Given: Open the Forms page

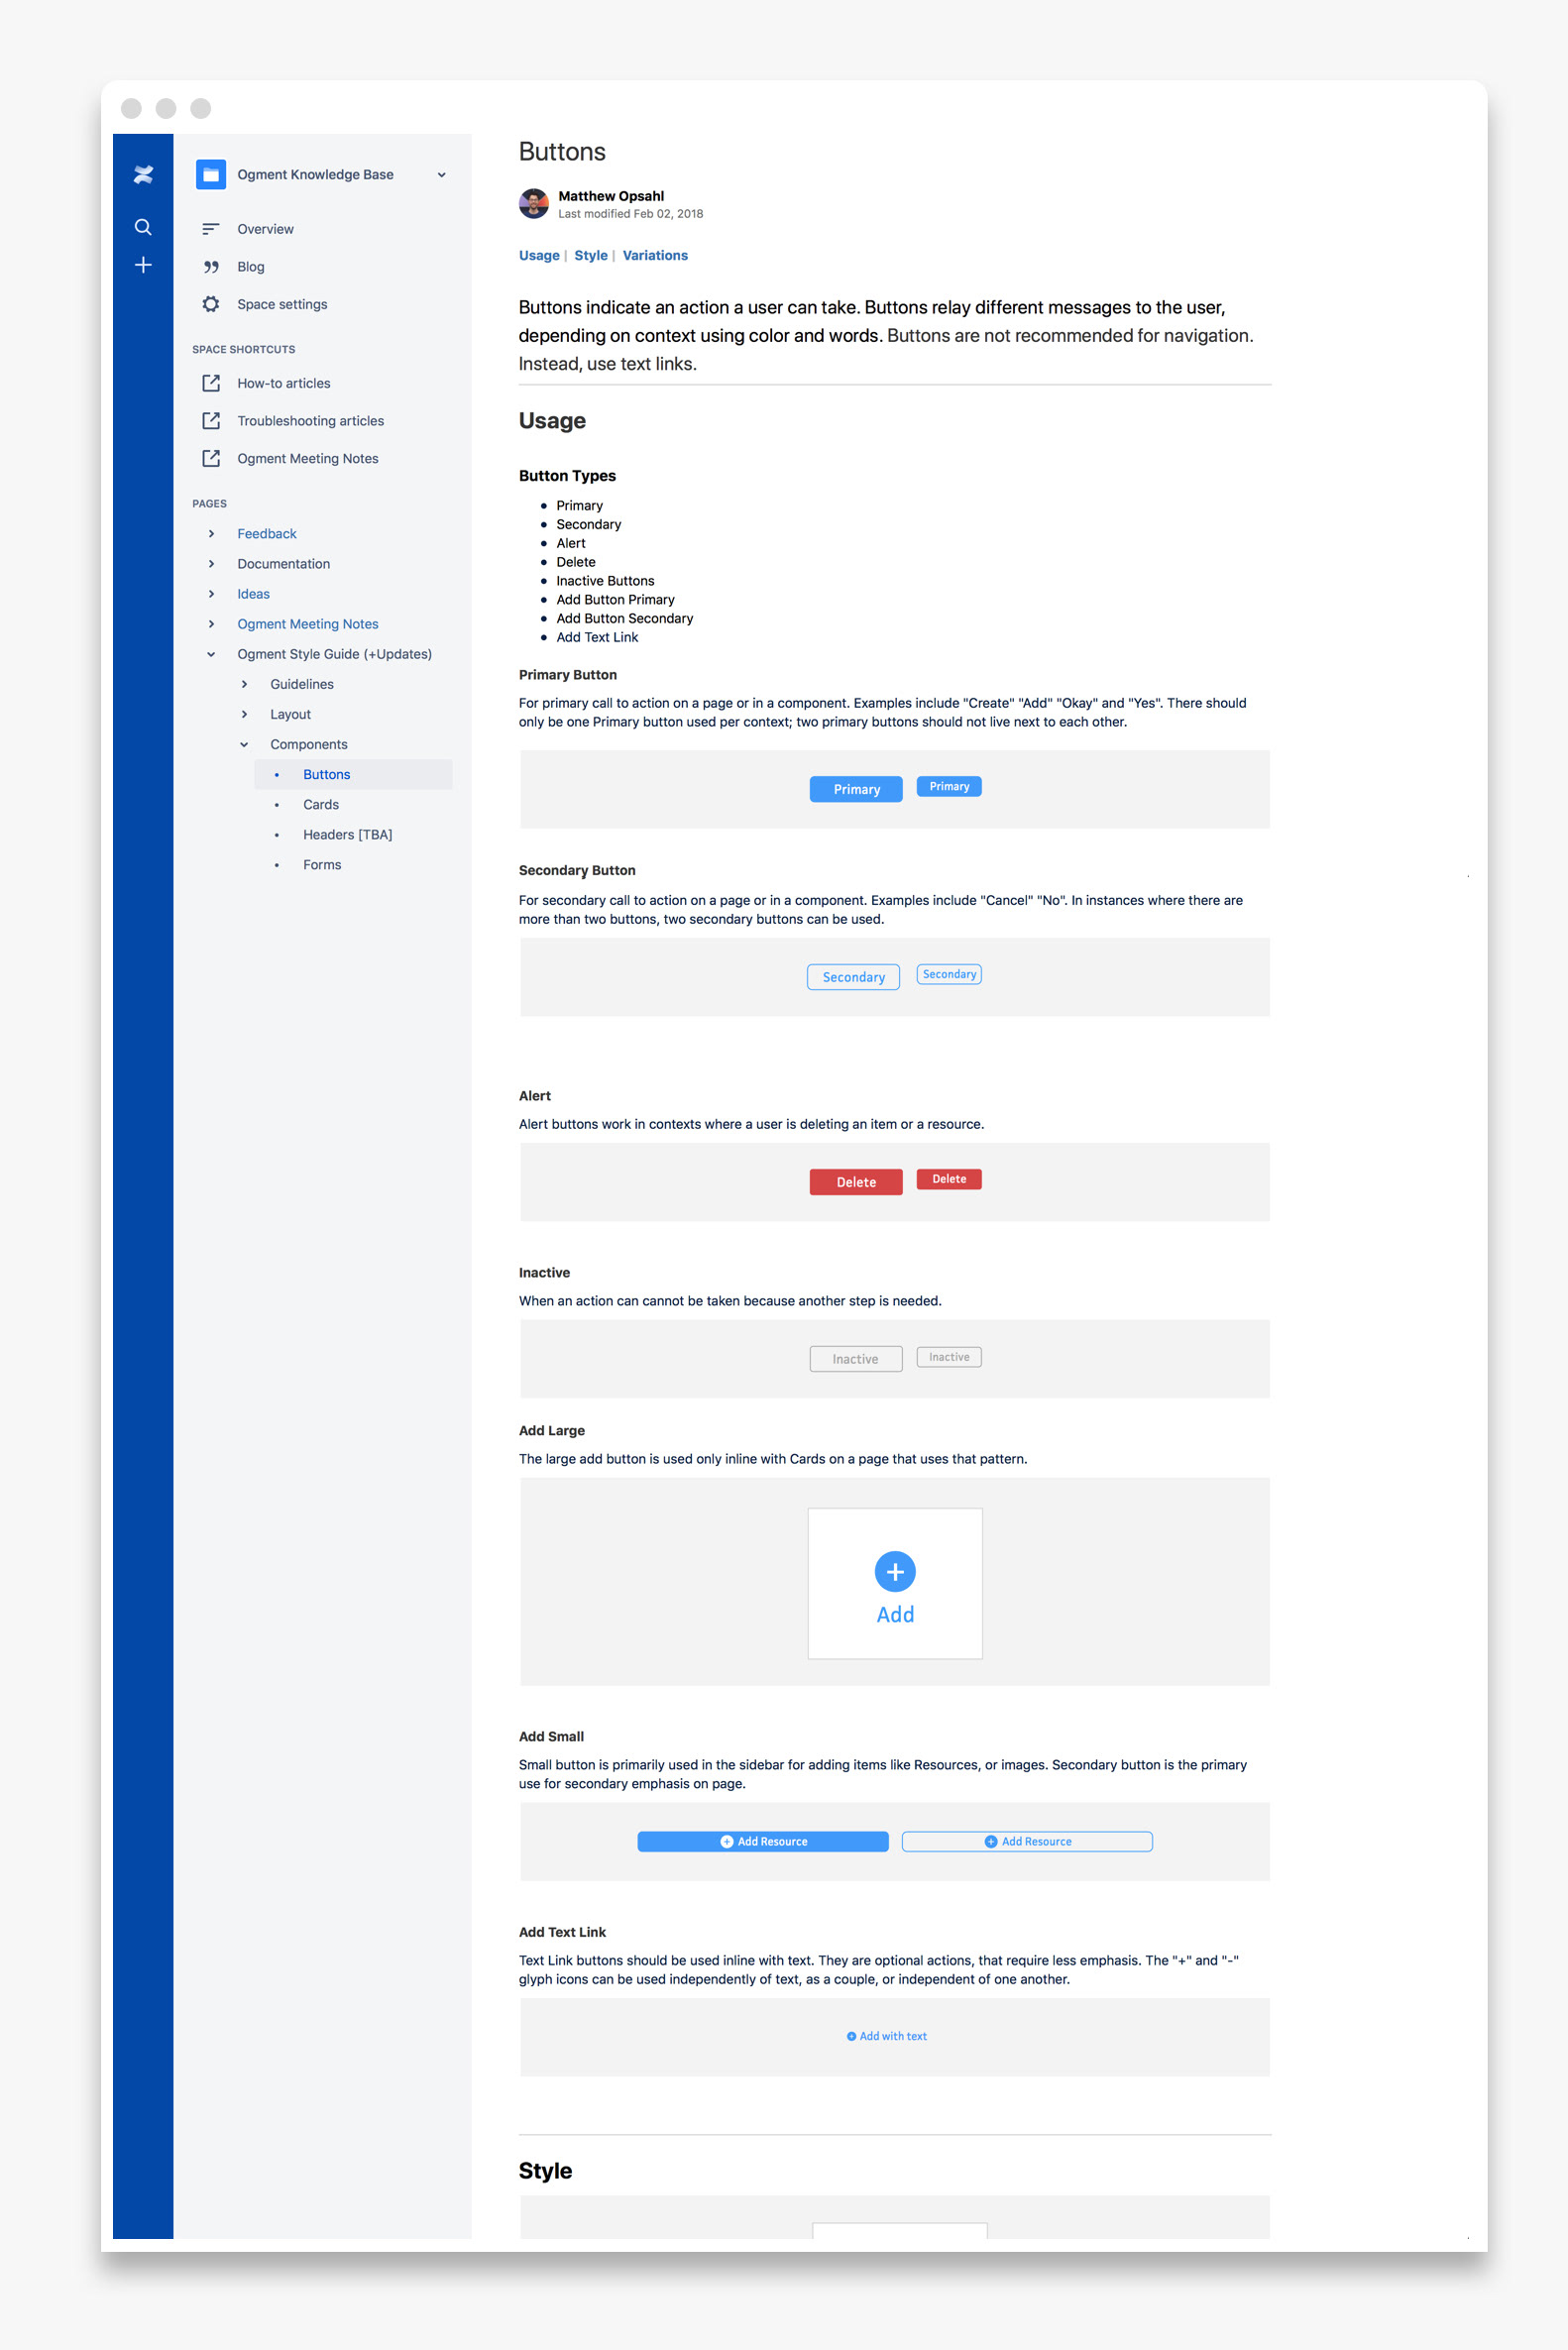Looking at the screenshot, I should 322,864.
